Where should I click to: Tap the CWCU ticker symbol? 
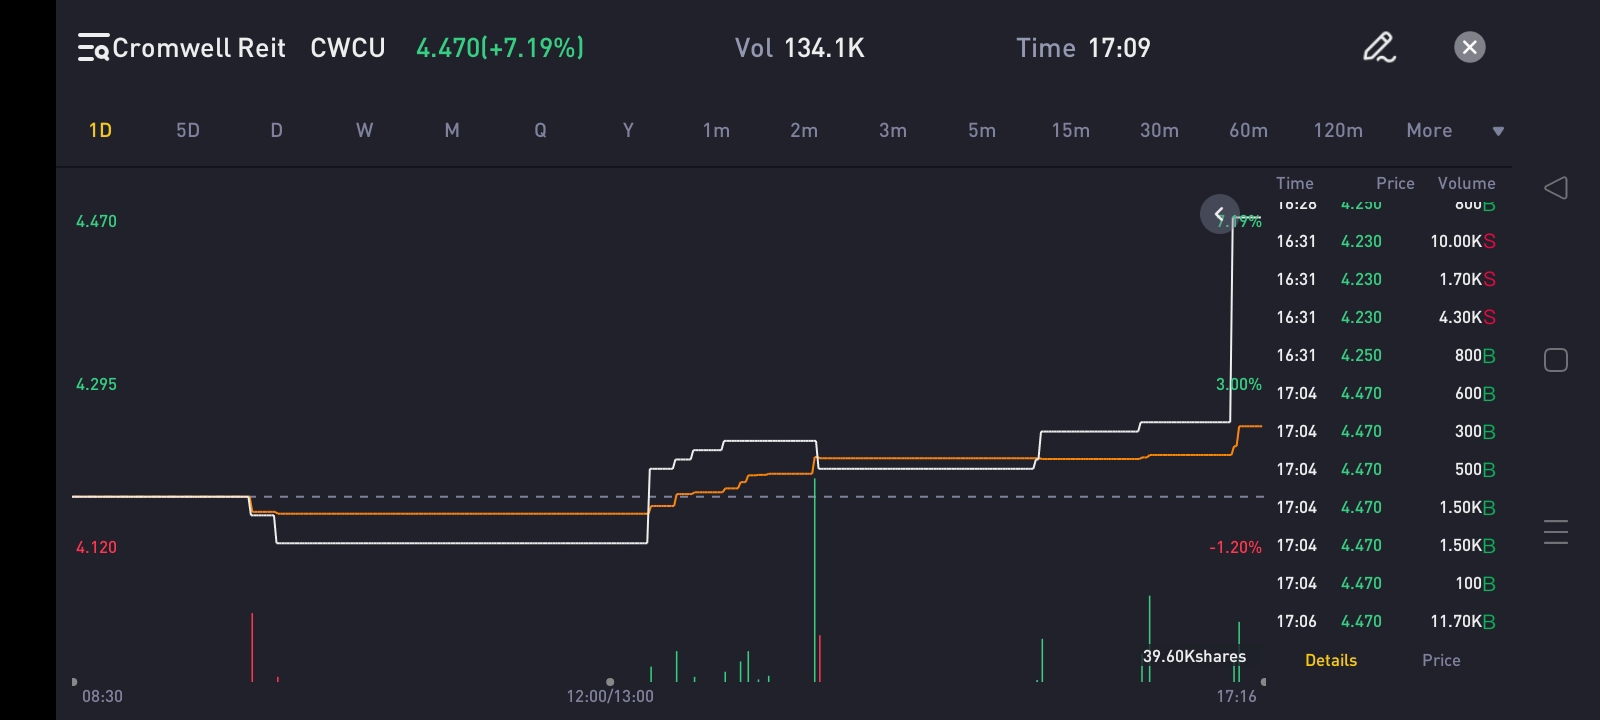[348, 48]
